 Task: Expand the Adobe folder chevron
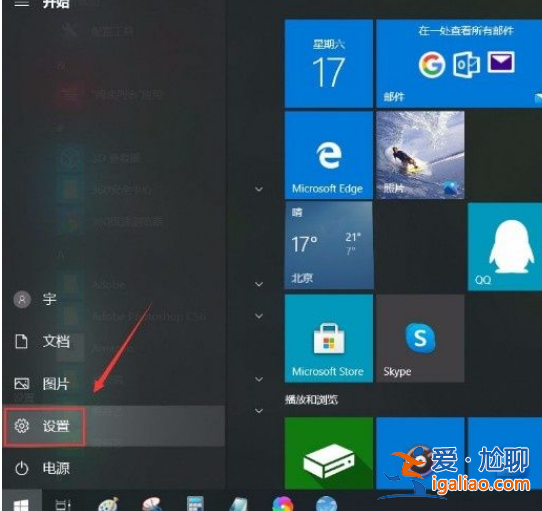pos(259,284)
